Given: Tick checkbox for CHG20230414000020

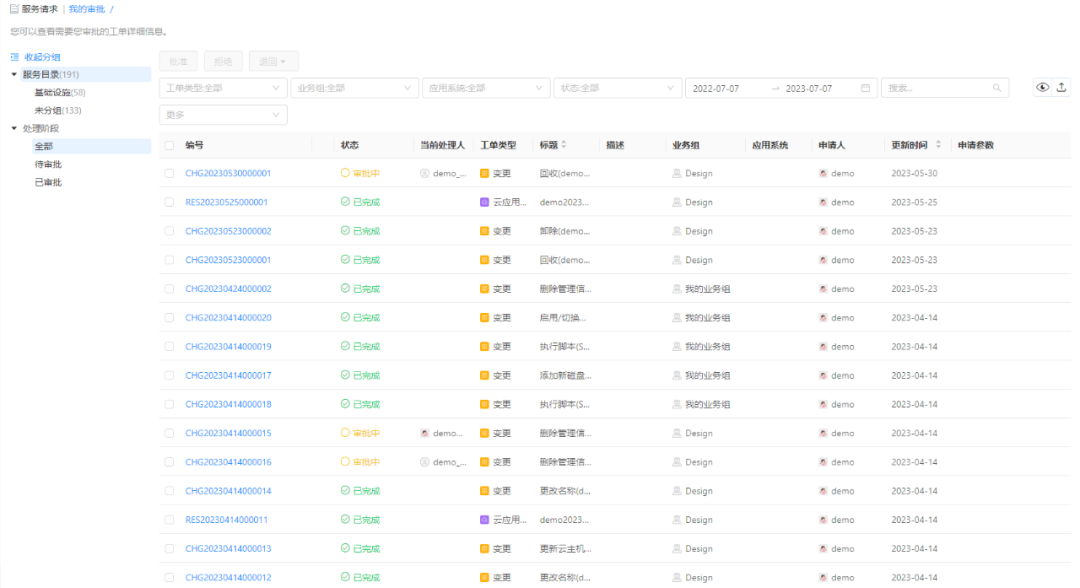Looking at the screenshot, I should click(x=169, y=318).
